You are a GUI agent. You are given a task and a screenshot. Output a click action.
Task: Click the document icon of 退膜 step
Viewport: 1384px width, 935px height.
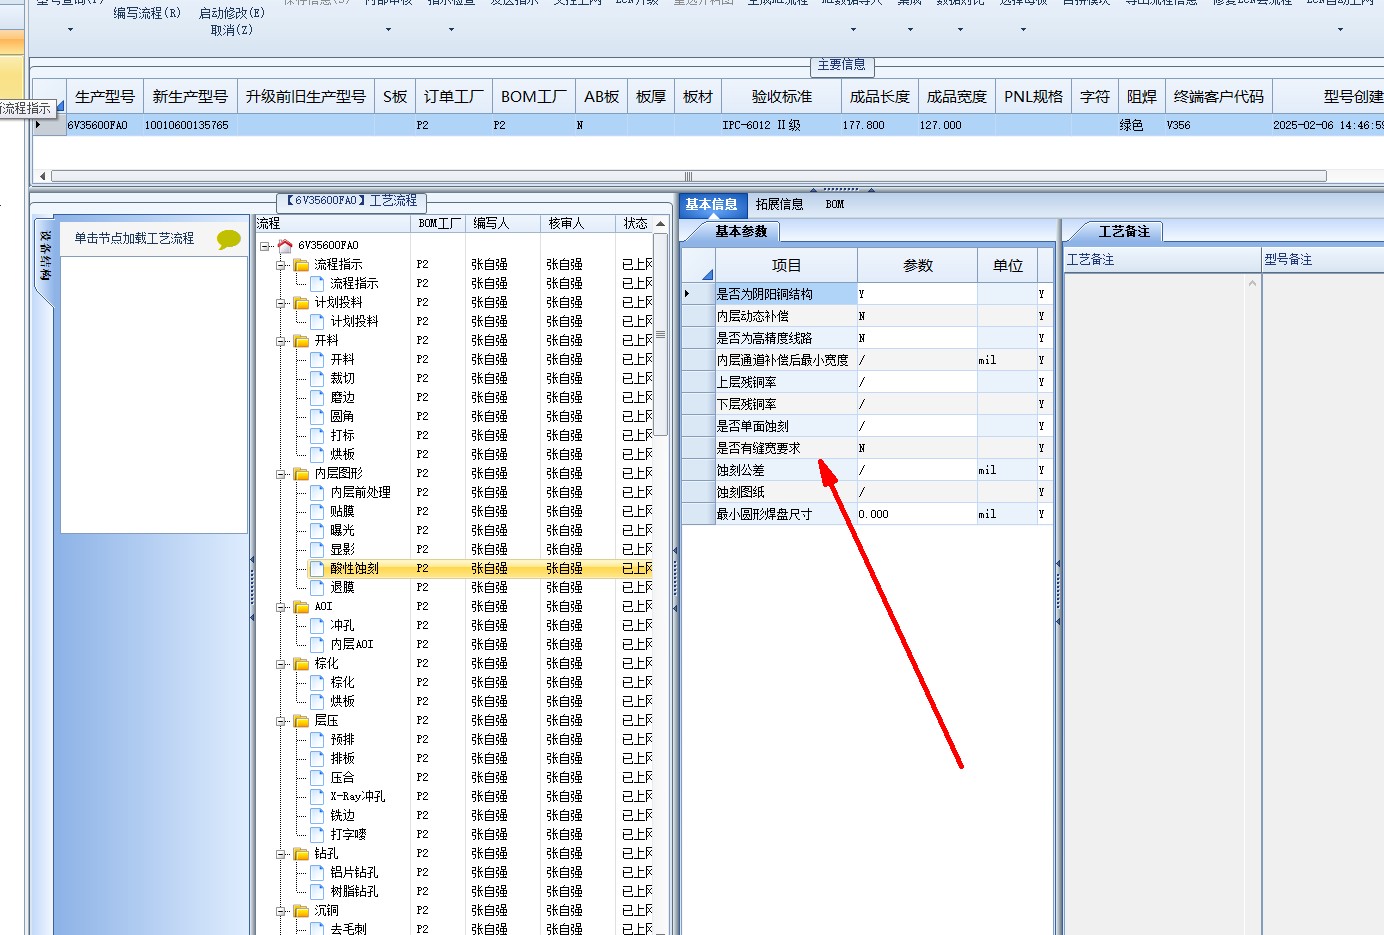click(x=317, y=588)
